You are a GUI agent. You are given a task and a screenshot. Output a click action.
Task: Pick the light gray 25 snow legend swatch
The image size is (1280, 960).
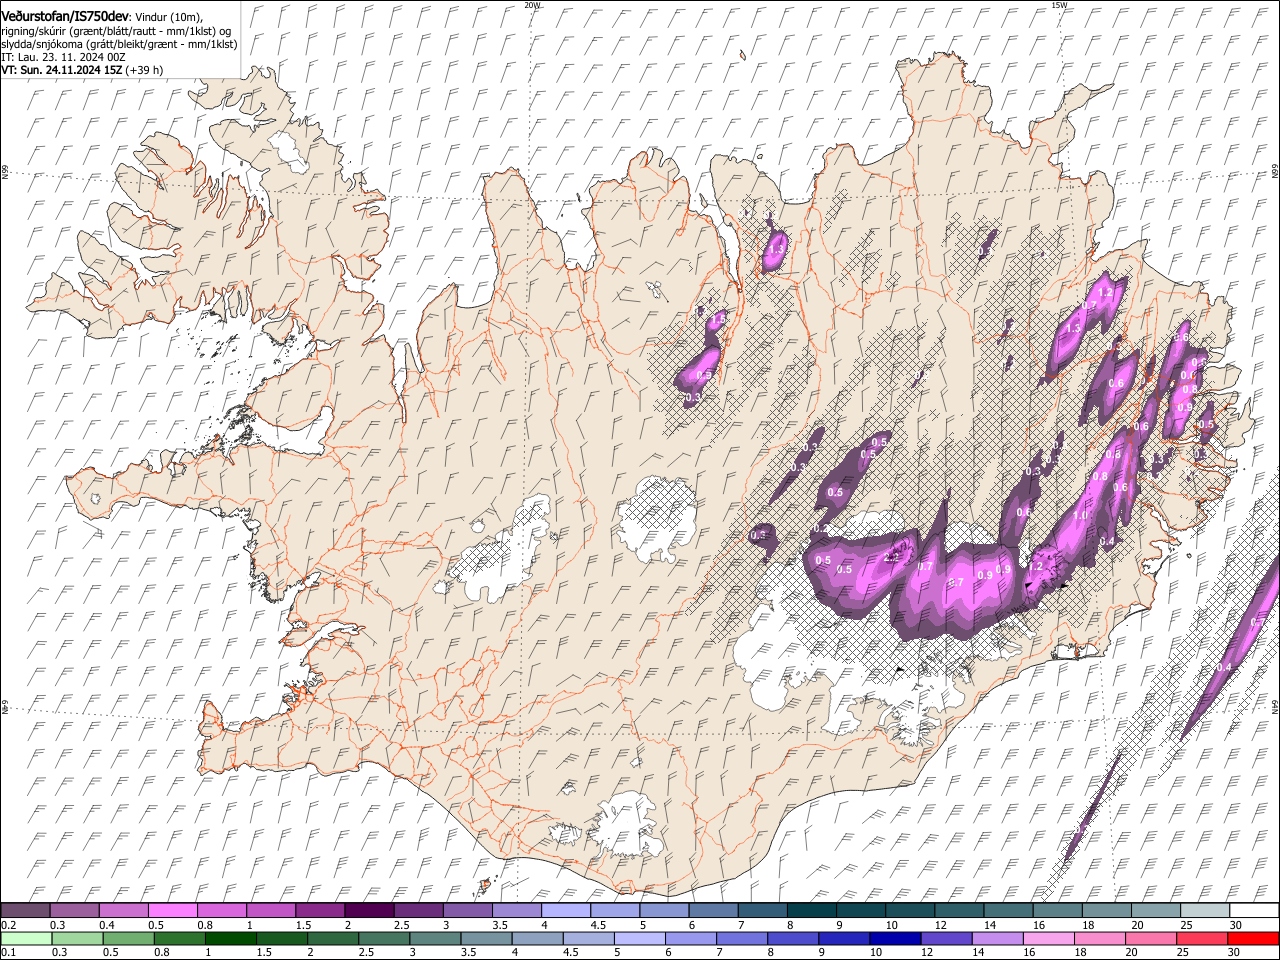click(1204, 911)
